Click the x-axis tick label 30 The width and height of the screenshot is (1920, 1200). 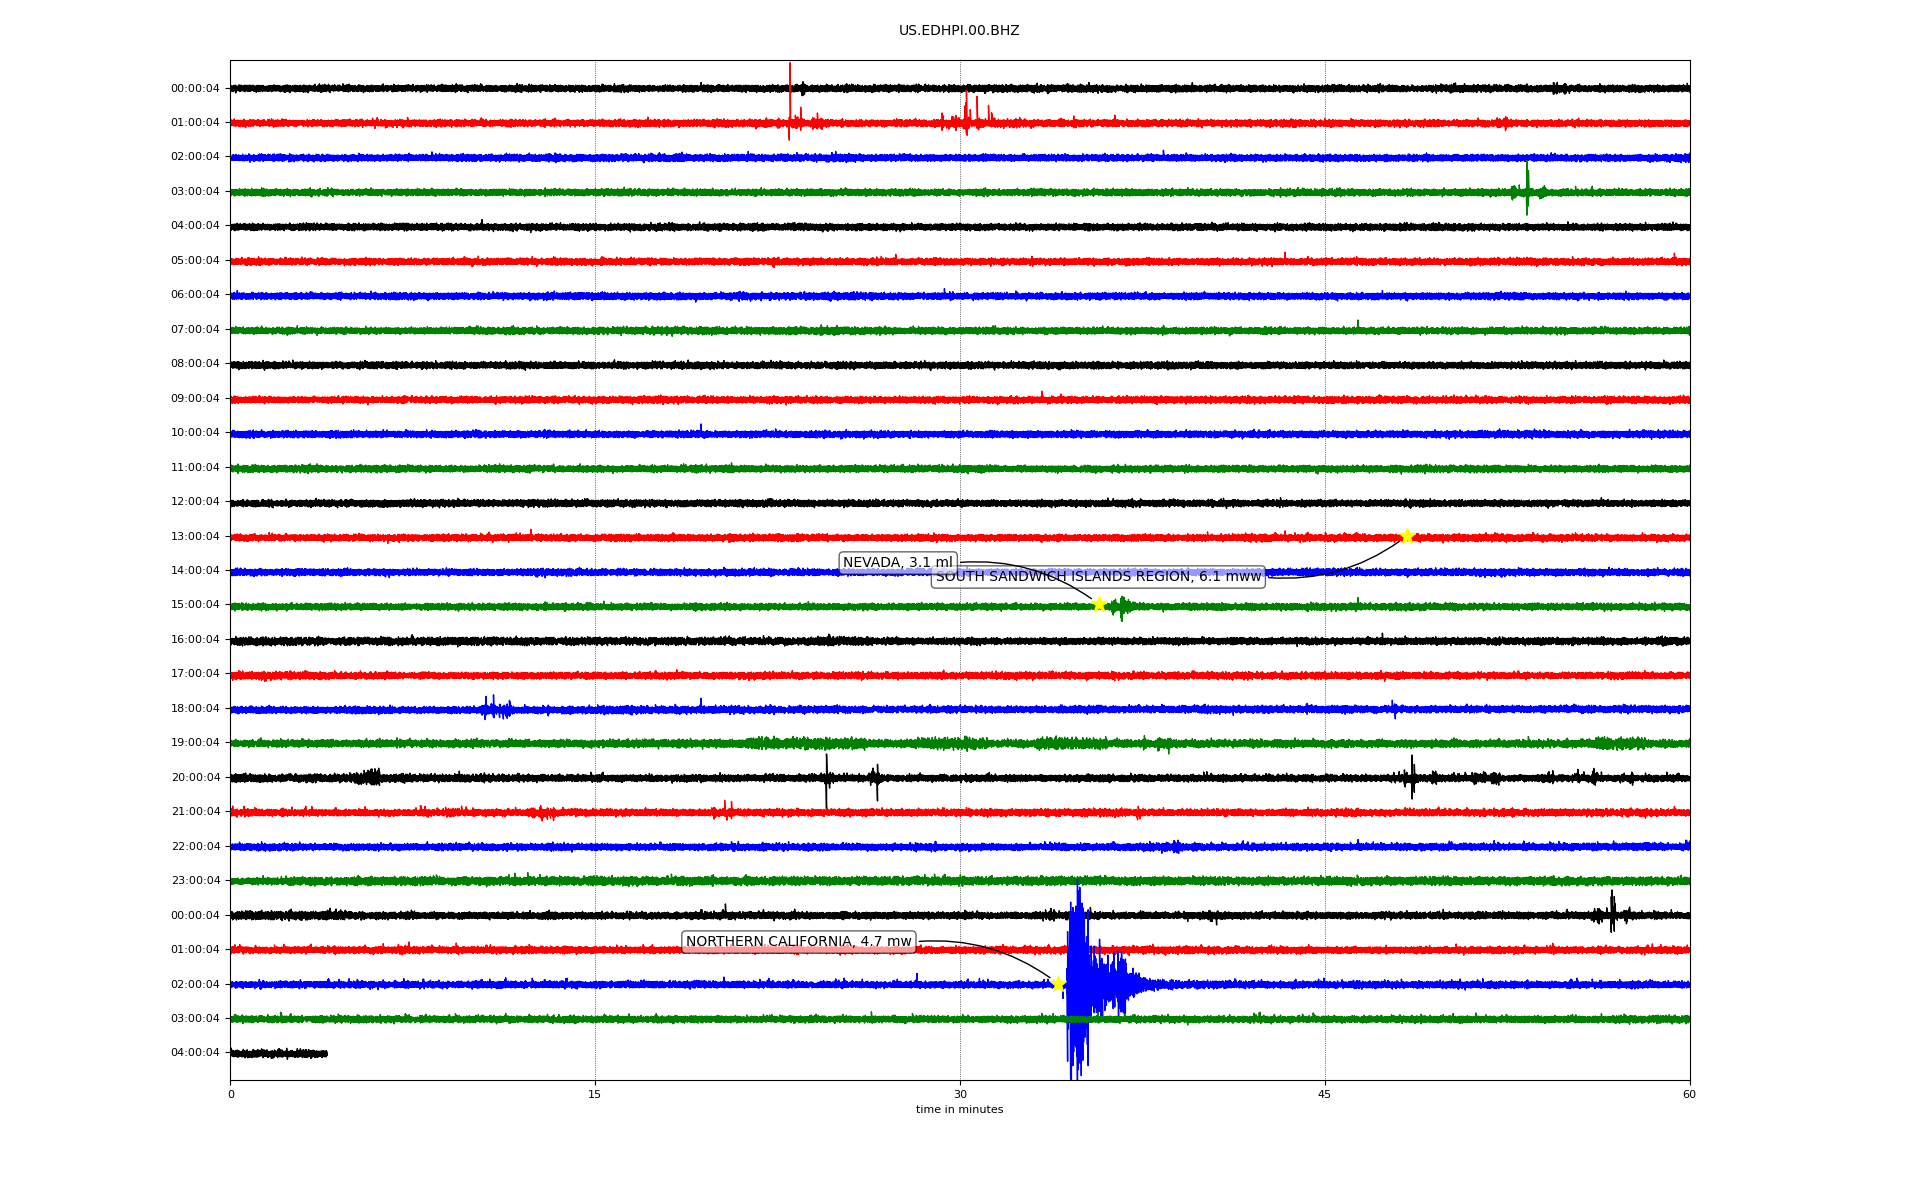[x=960, y=1094]
